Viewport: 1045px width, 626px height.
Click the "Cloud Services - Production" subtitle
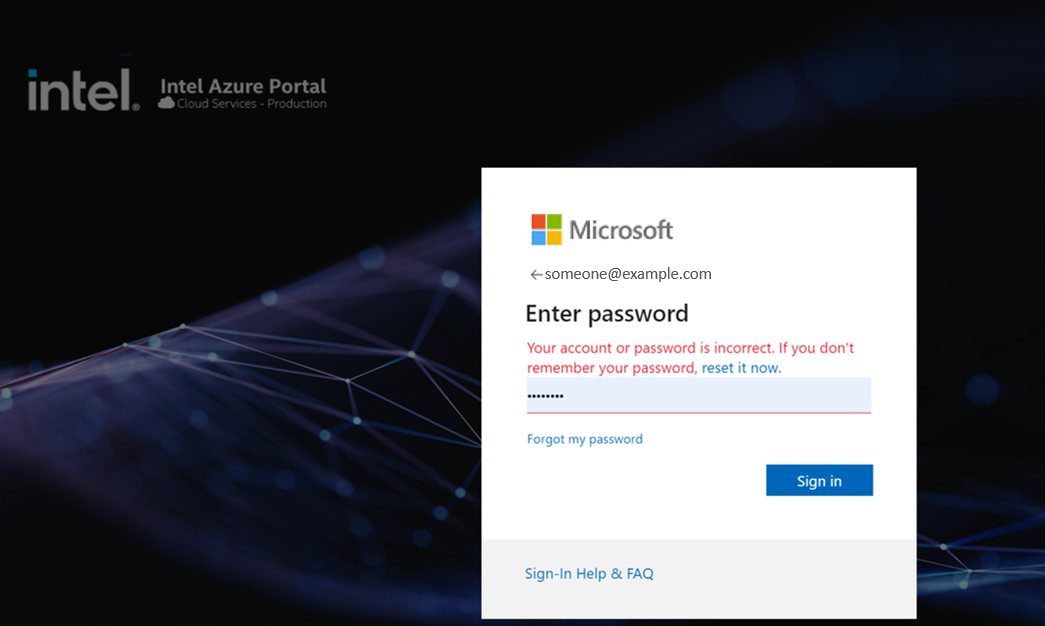[x=252, y=104]
